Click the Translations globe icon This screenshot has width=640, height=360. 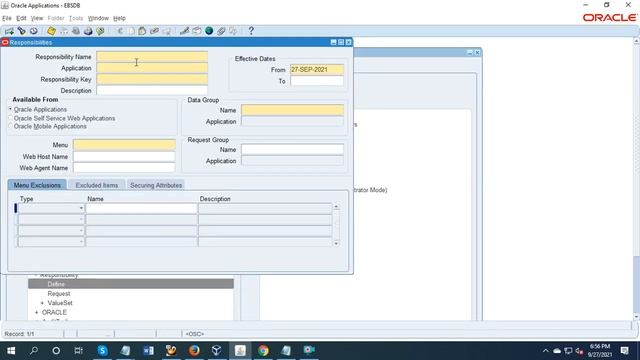point(209,31)
